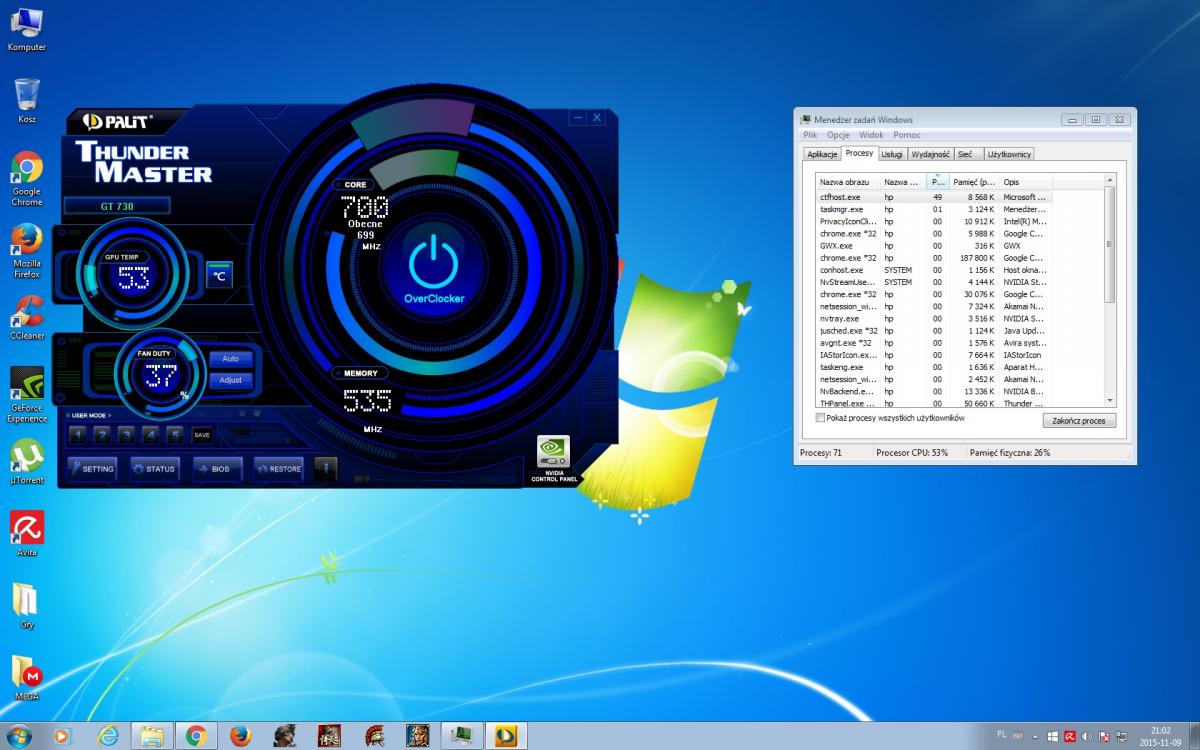Click the Firefox taskbar icon
Image resolution: width=1200 pixels, height=750 pixels.
coord(240,735)
